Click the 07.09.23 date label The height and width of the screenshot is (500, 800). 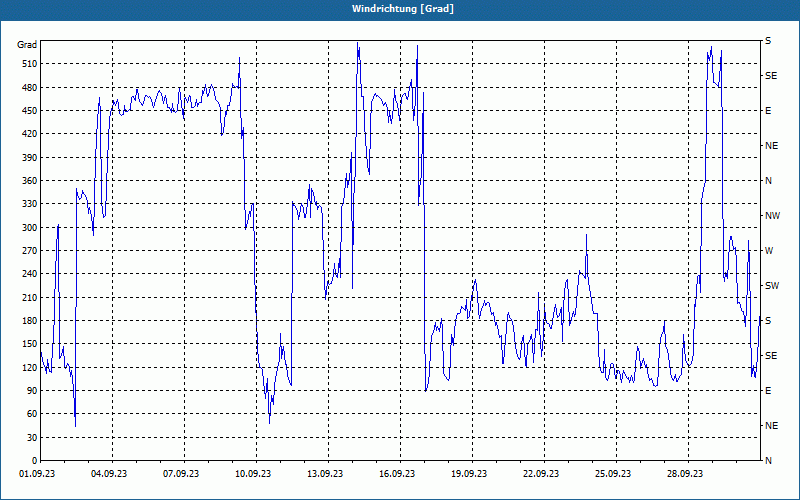(181, 474)
